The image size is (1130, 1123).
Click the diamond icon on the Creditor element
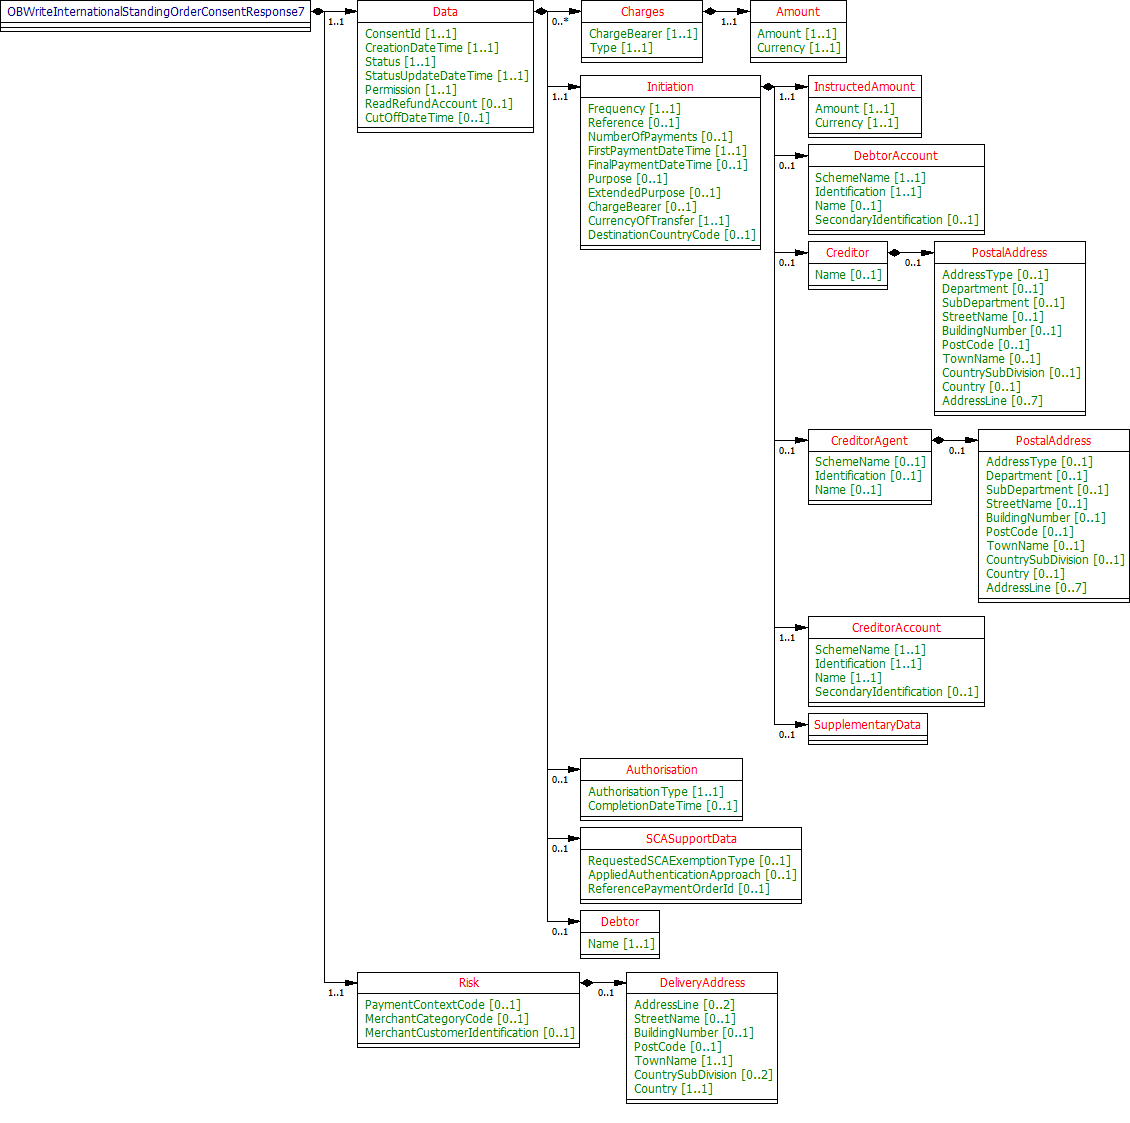click(895, 252)
